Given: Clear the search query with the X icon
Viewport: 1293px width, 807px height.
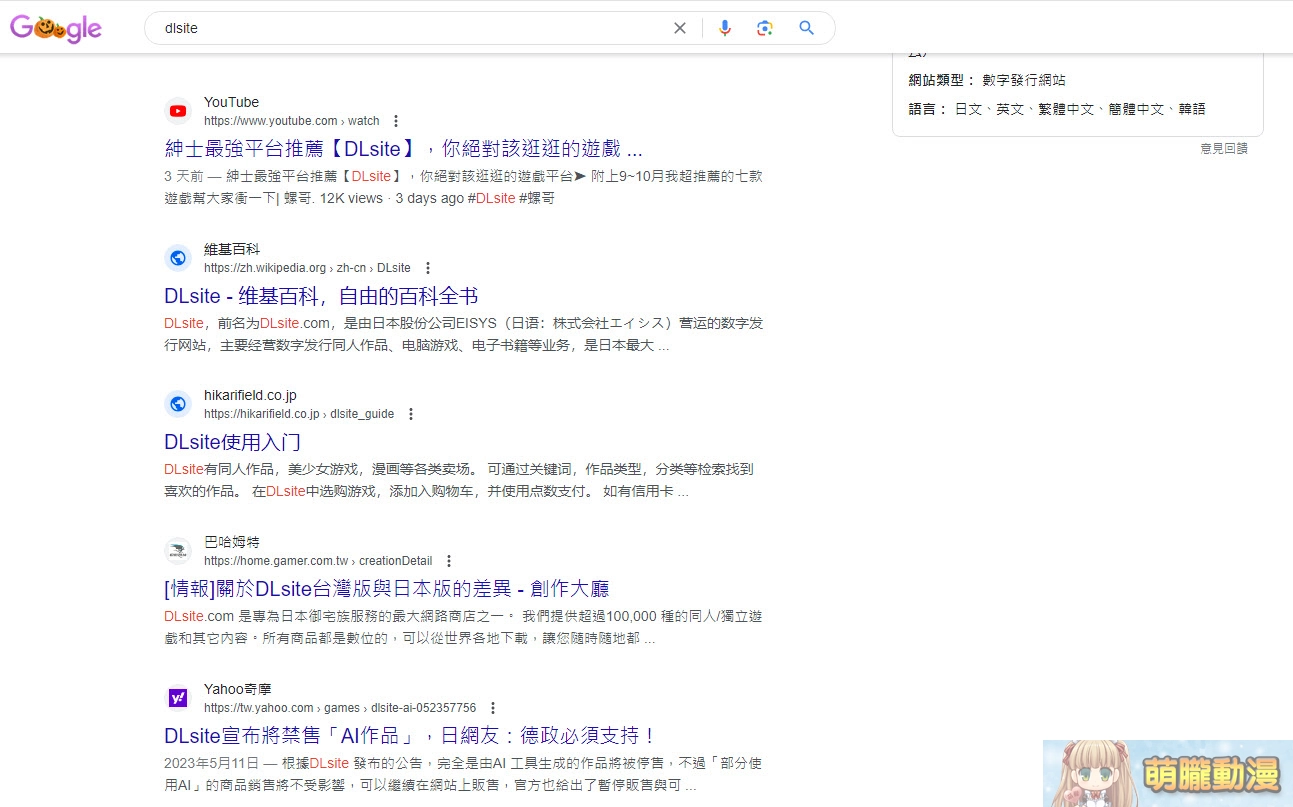Looking at the screenshot, I should (679, 28).
